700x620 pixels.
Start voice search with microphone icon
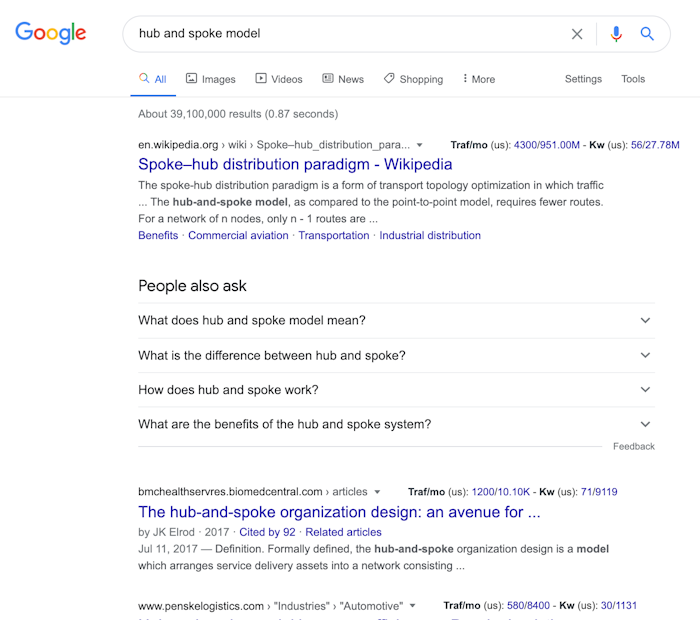pyautogui.click(x=616, y=34)
